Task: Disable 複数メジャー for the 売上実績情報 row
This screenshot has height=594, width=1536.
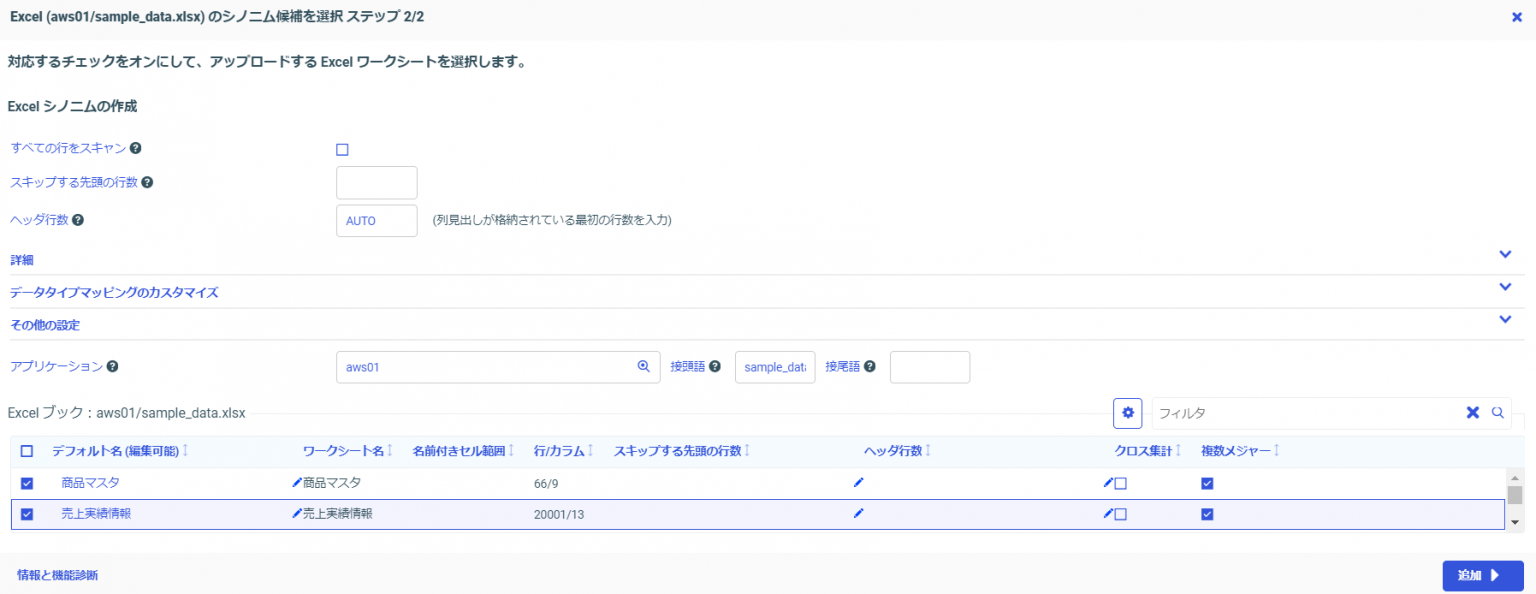Action: [x=1207, y=512]
